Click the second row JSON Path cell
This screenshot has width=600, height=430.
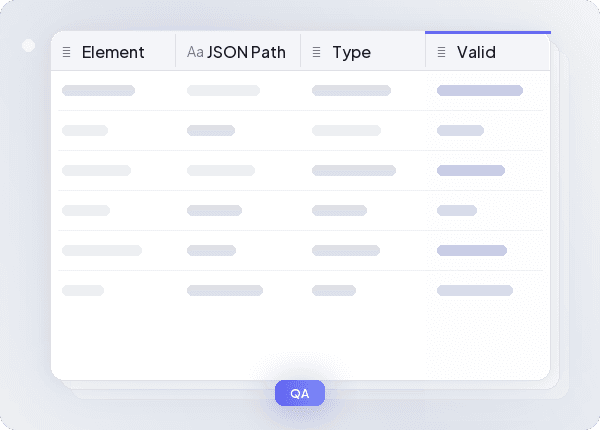pos(211,131)
